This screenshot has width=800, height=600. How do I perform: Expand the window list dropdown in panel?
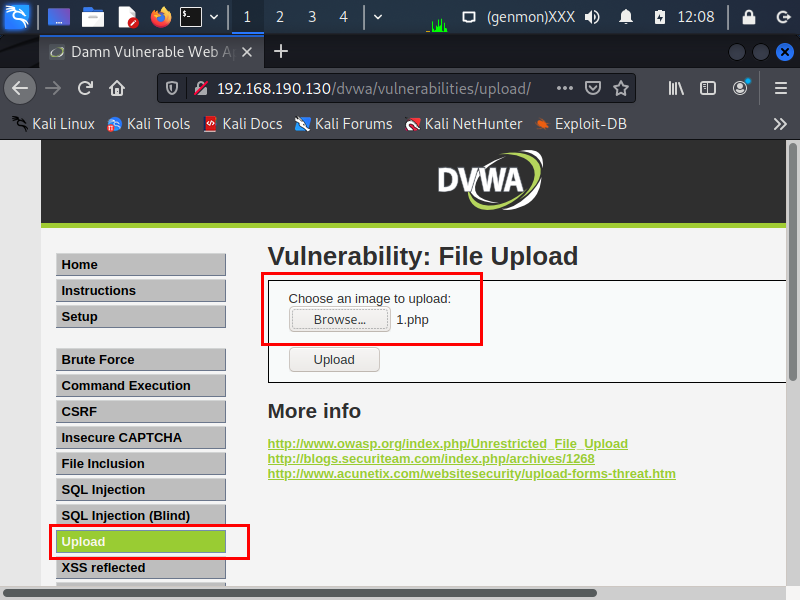pos(378,17)
